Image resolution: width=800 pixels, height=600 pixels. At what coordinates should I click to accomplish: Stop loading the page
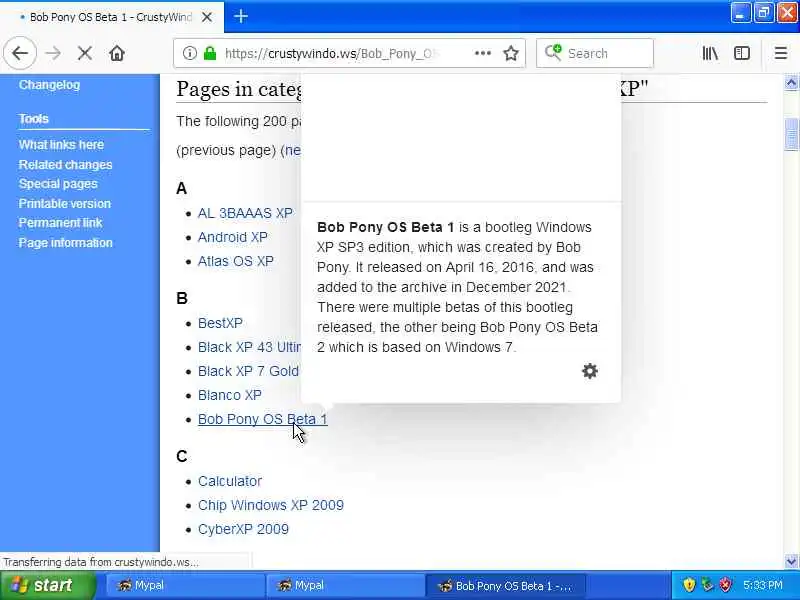coord(85,53)
